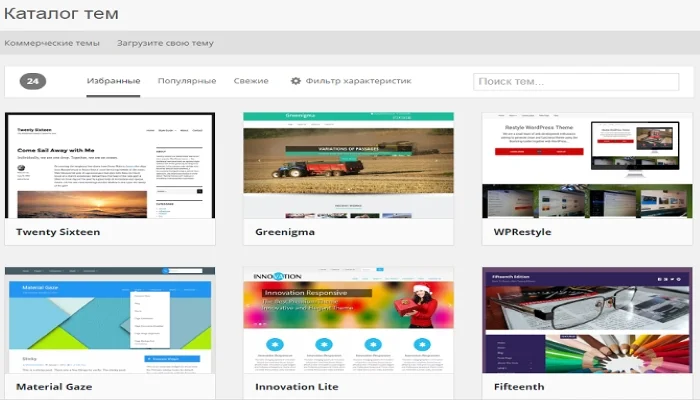The height and width of the screenshot is (400, 700).
Task: Click the Twenty Sixteen theme name
Action: click(x=58, y=232)
